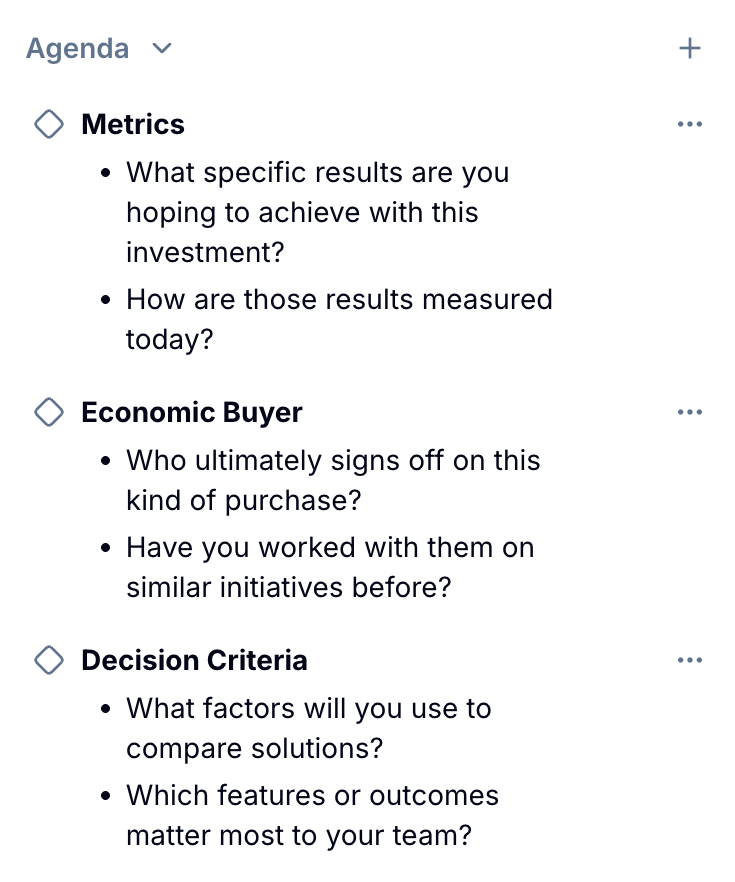Select the Economic Buyer agenda heading

pos(192,412)
